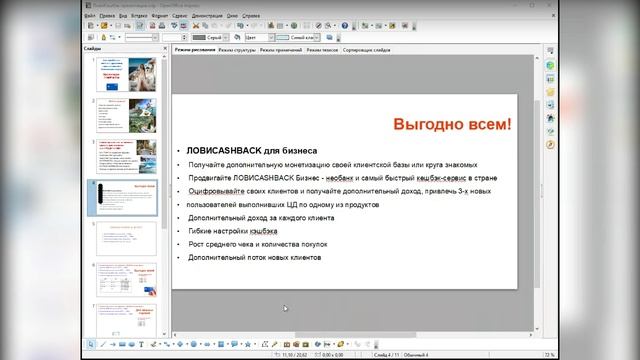The image size is (640, 360).
Task: Click the Выгодно всем! slide title
Action: (452, 124)
